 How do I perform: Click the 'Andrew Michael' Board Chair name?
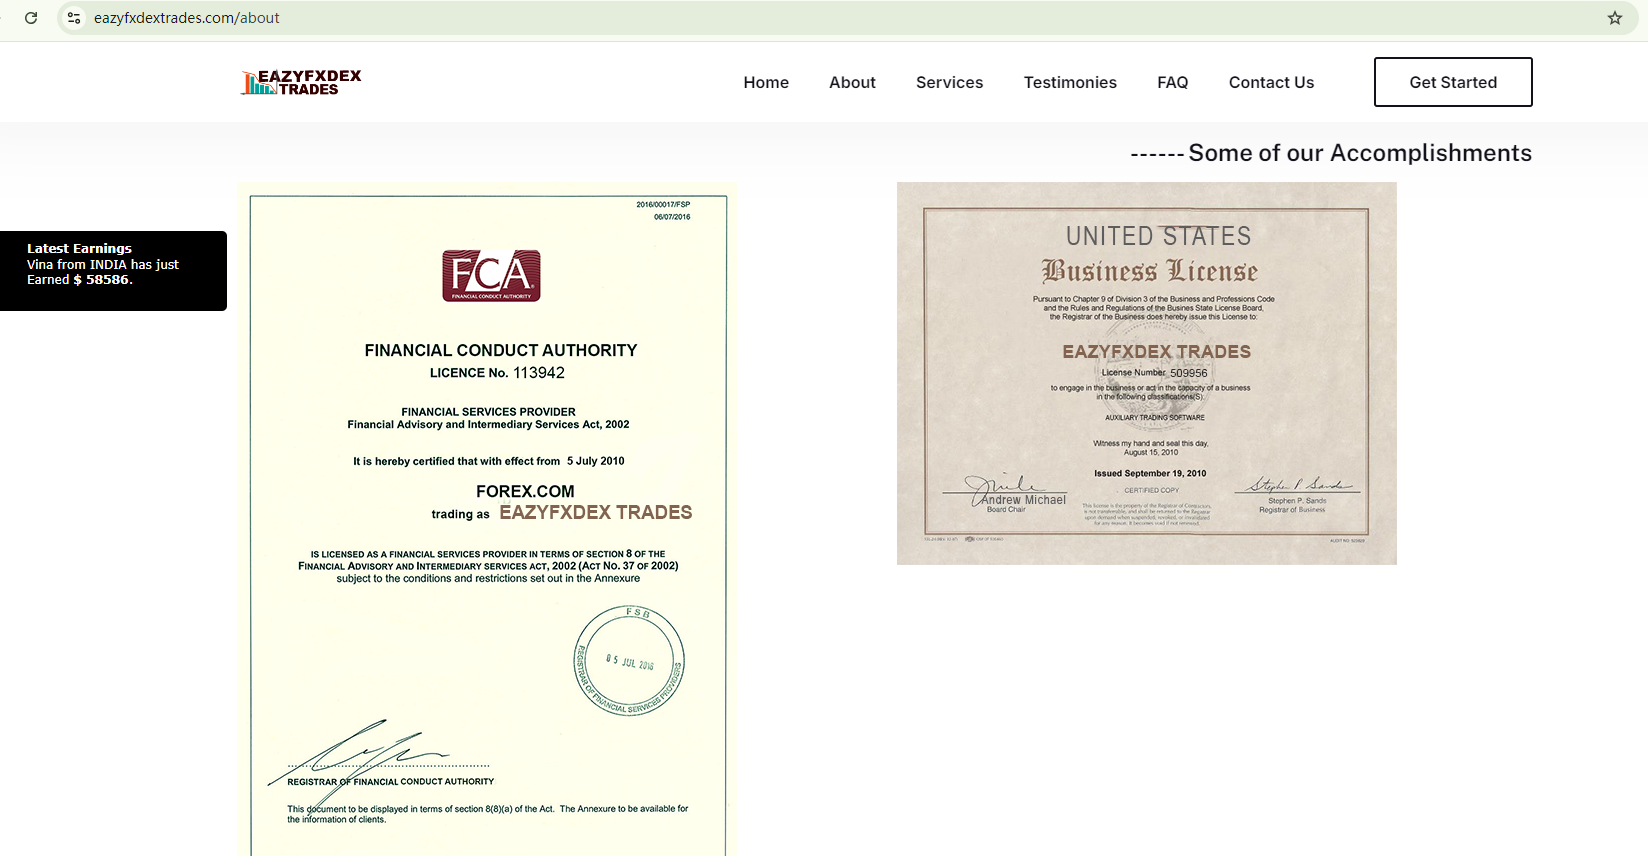pyautogui.click(x=1023, y=500)
